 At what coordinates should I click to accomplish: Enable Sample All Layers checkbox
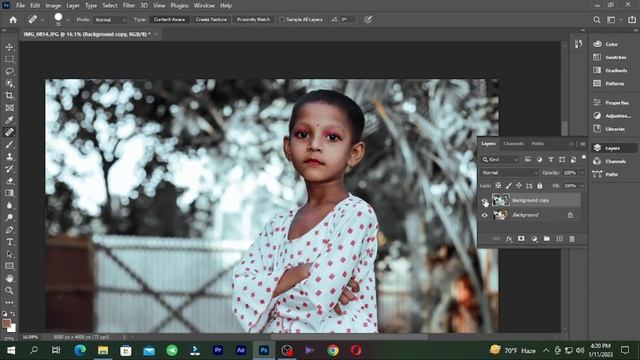(282, 20)
